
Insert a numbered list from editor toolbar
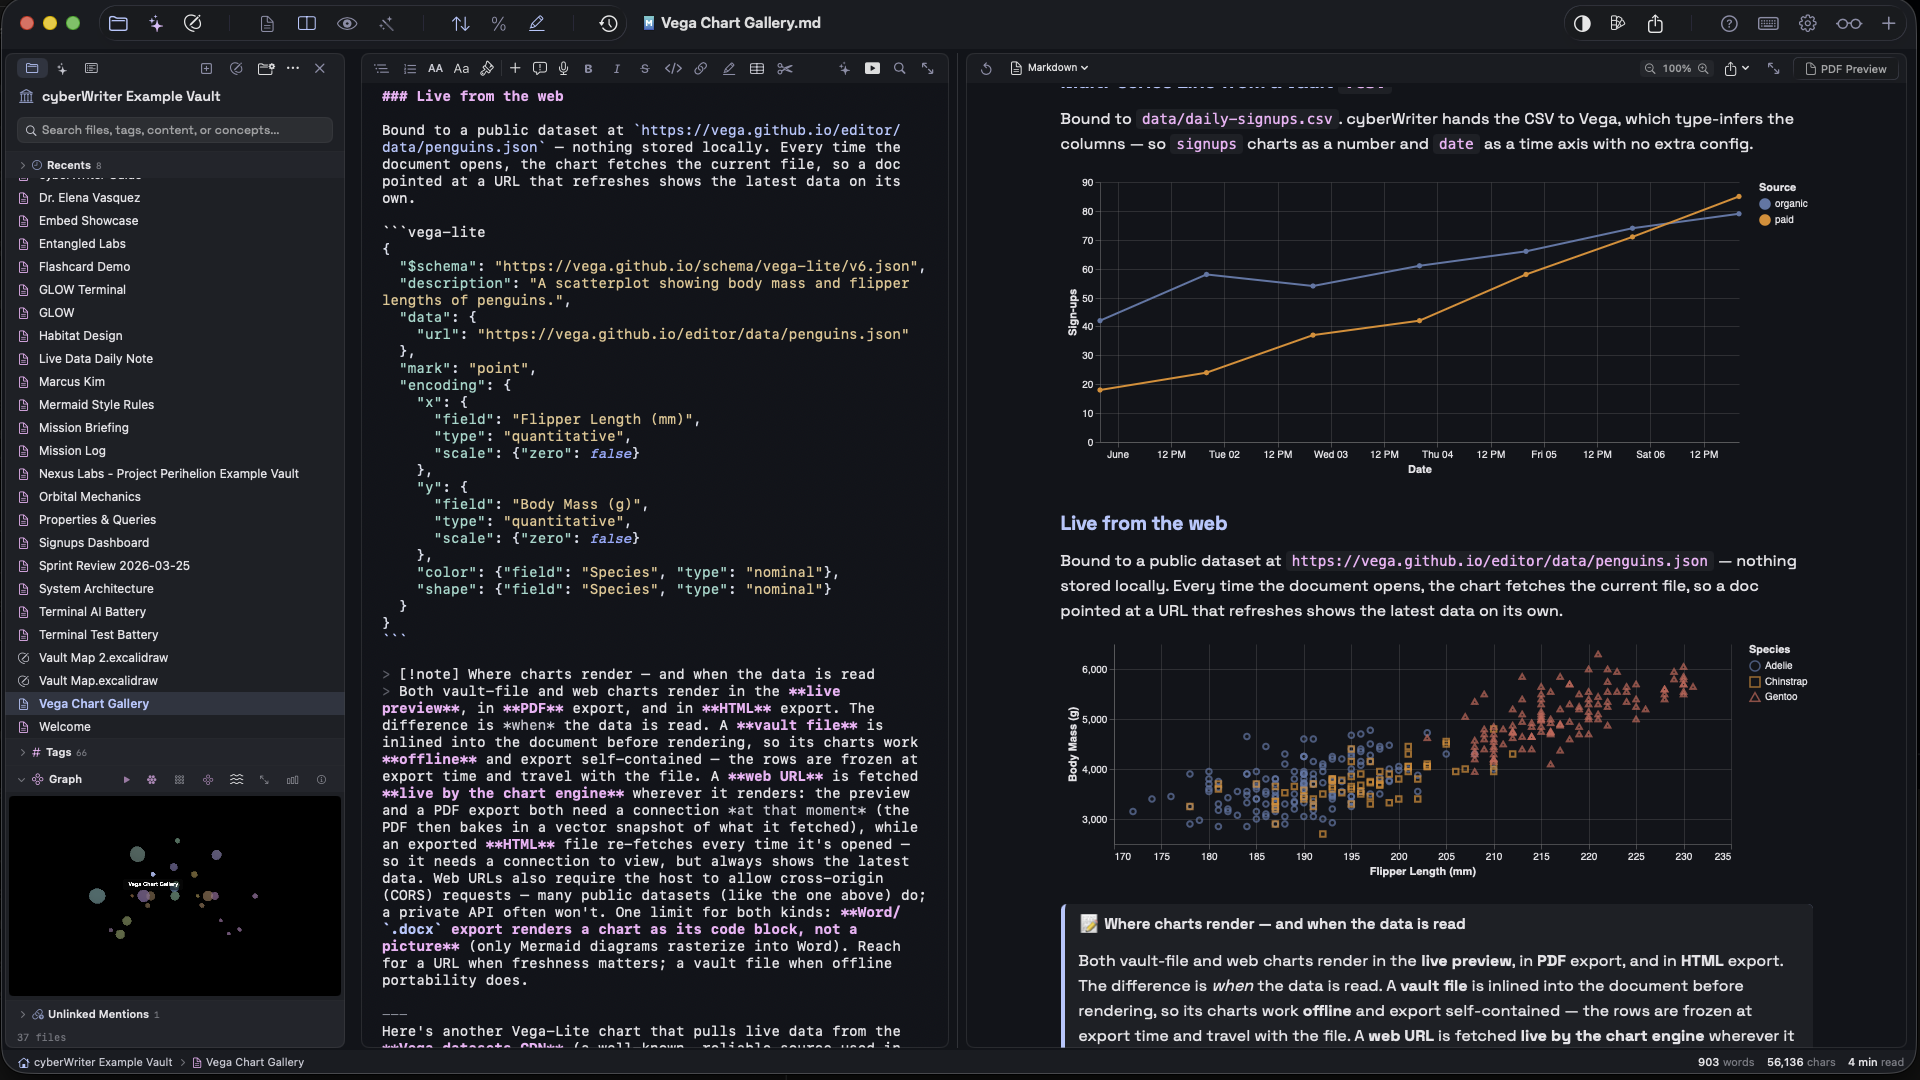[x=409, y=69]
